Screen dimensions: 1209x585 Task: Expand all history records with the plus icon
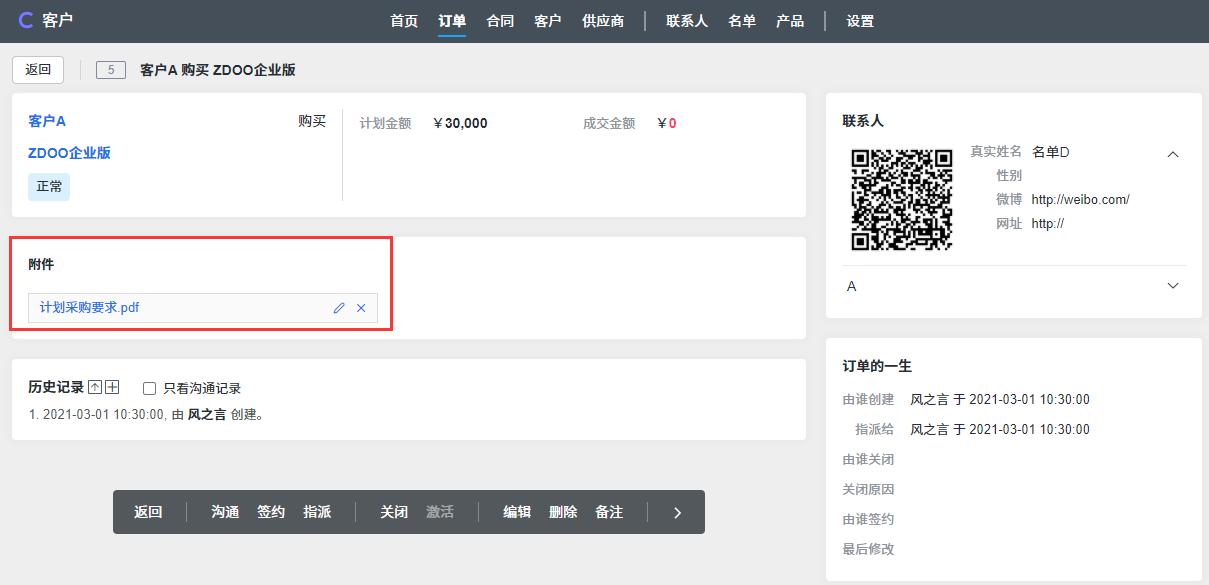[113, 388]
